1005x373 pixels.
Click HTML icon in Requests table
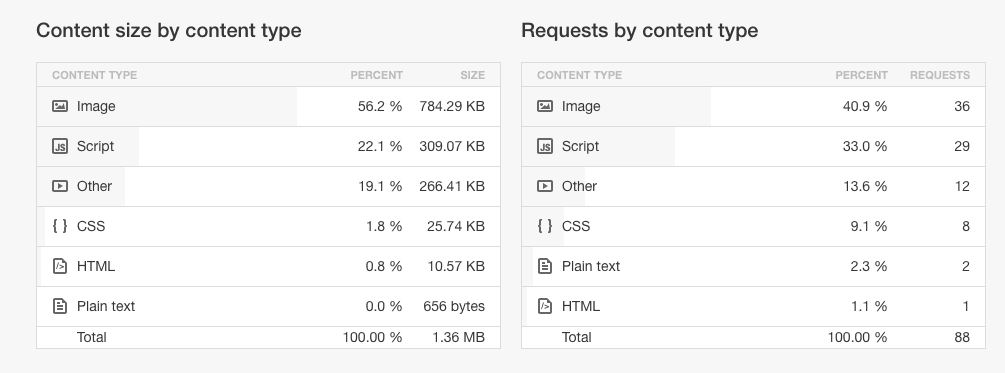[x=545, y=306]
